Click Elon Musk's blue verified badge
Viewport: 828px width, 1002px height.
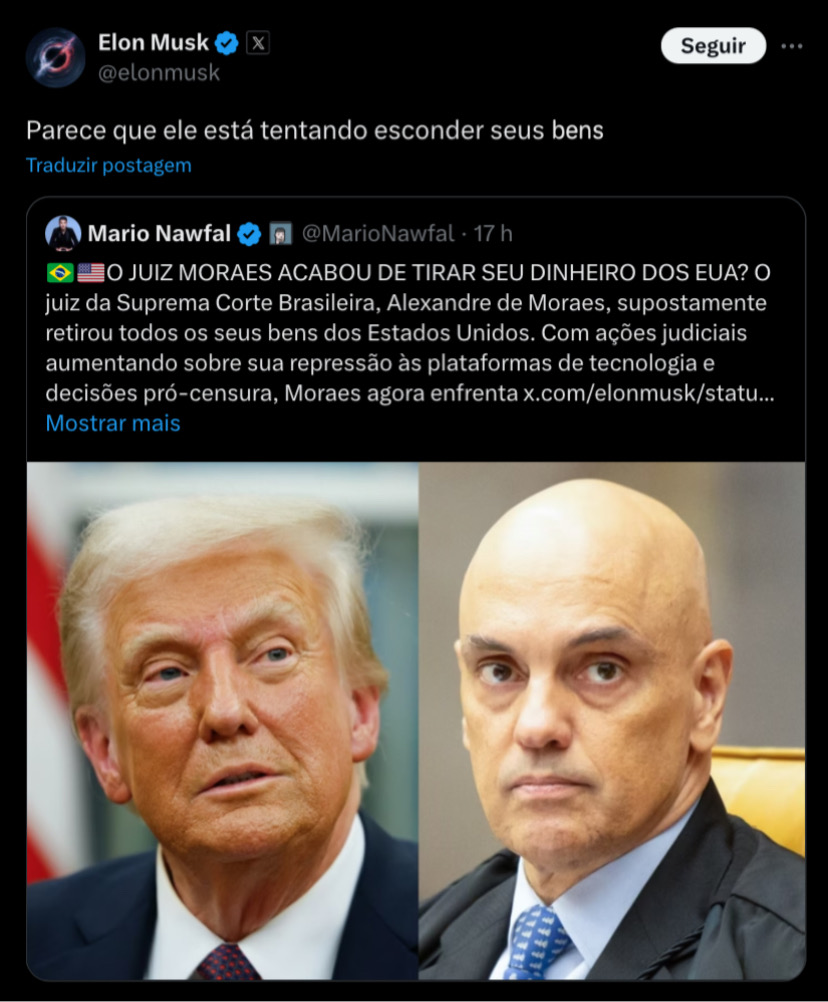point(226,43)
